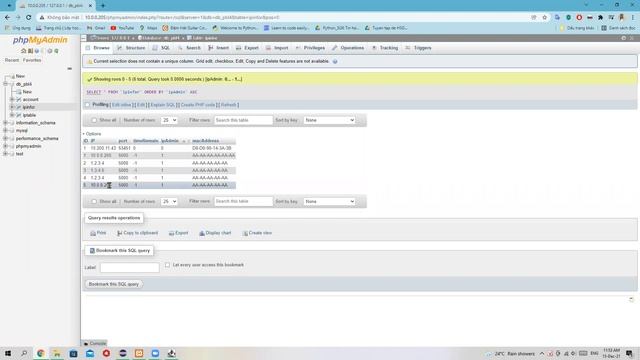Click browser address bar URL
Viewport: 640px width, 360px height.
[x=182, y=18]
